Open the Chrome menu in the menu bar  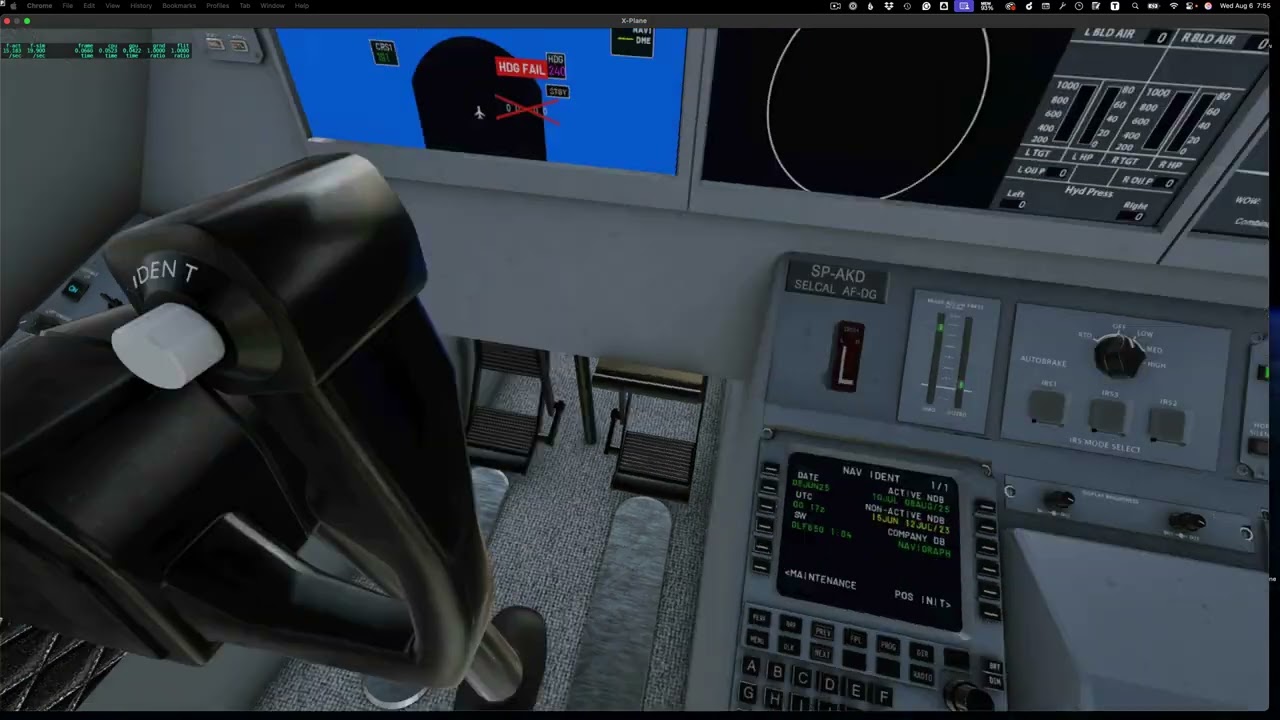(x=39, y=6)
